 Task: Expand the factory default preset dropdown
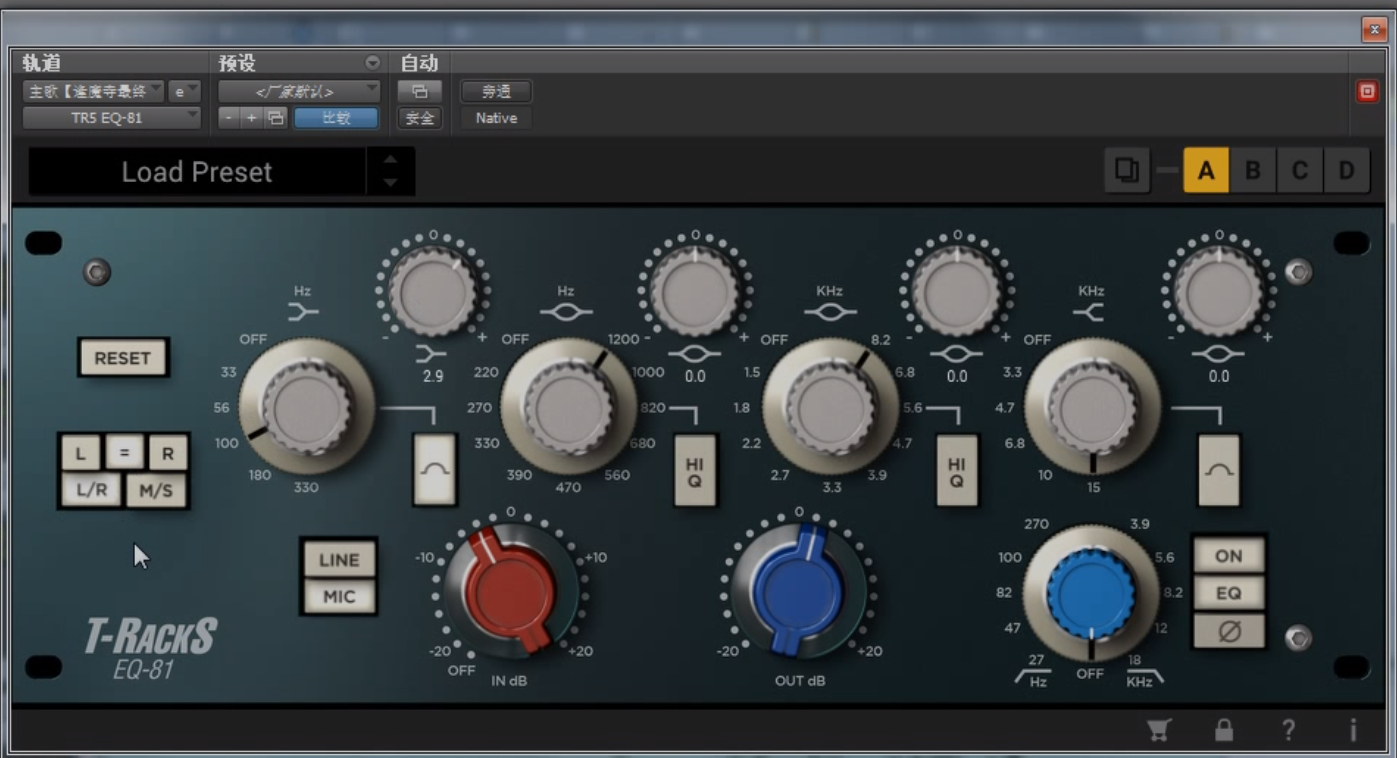[299, 91]
